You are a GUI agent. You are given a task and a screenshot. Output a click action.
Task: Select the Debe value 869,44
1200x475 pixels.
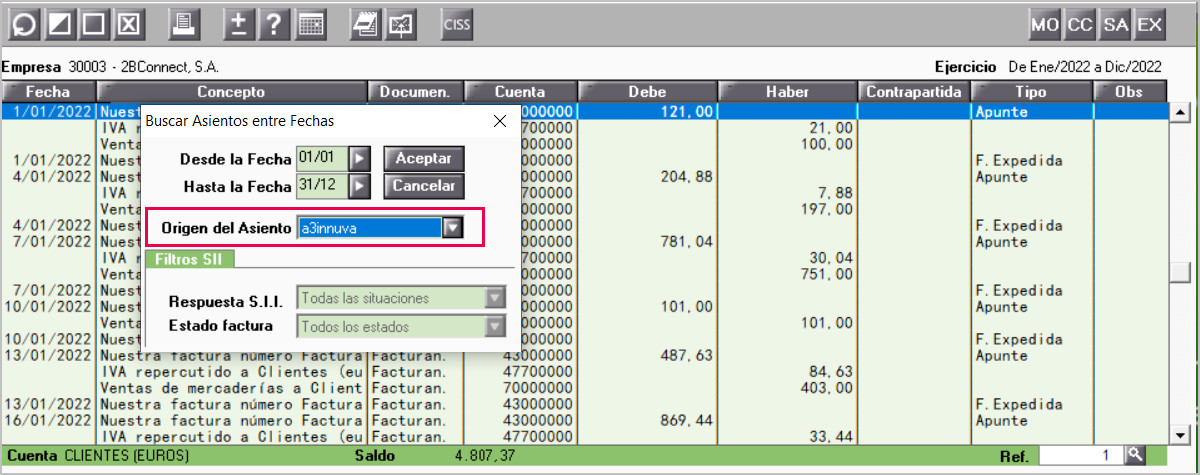pyautogui.click(x=686, y=421)
